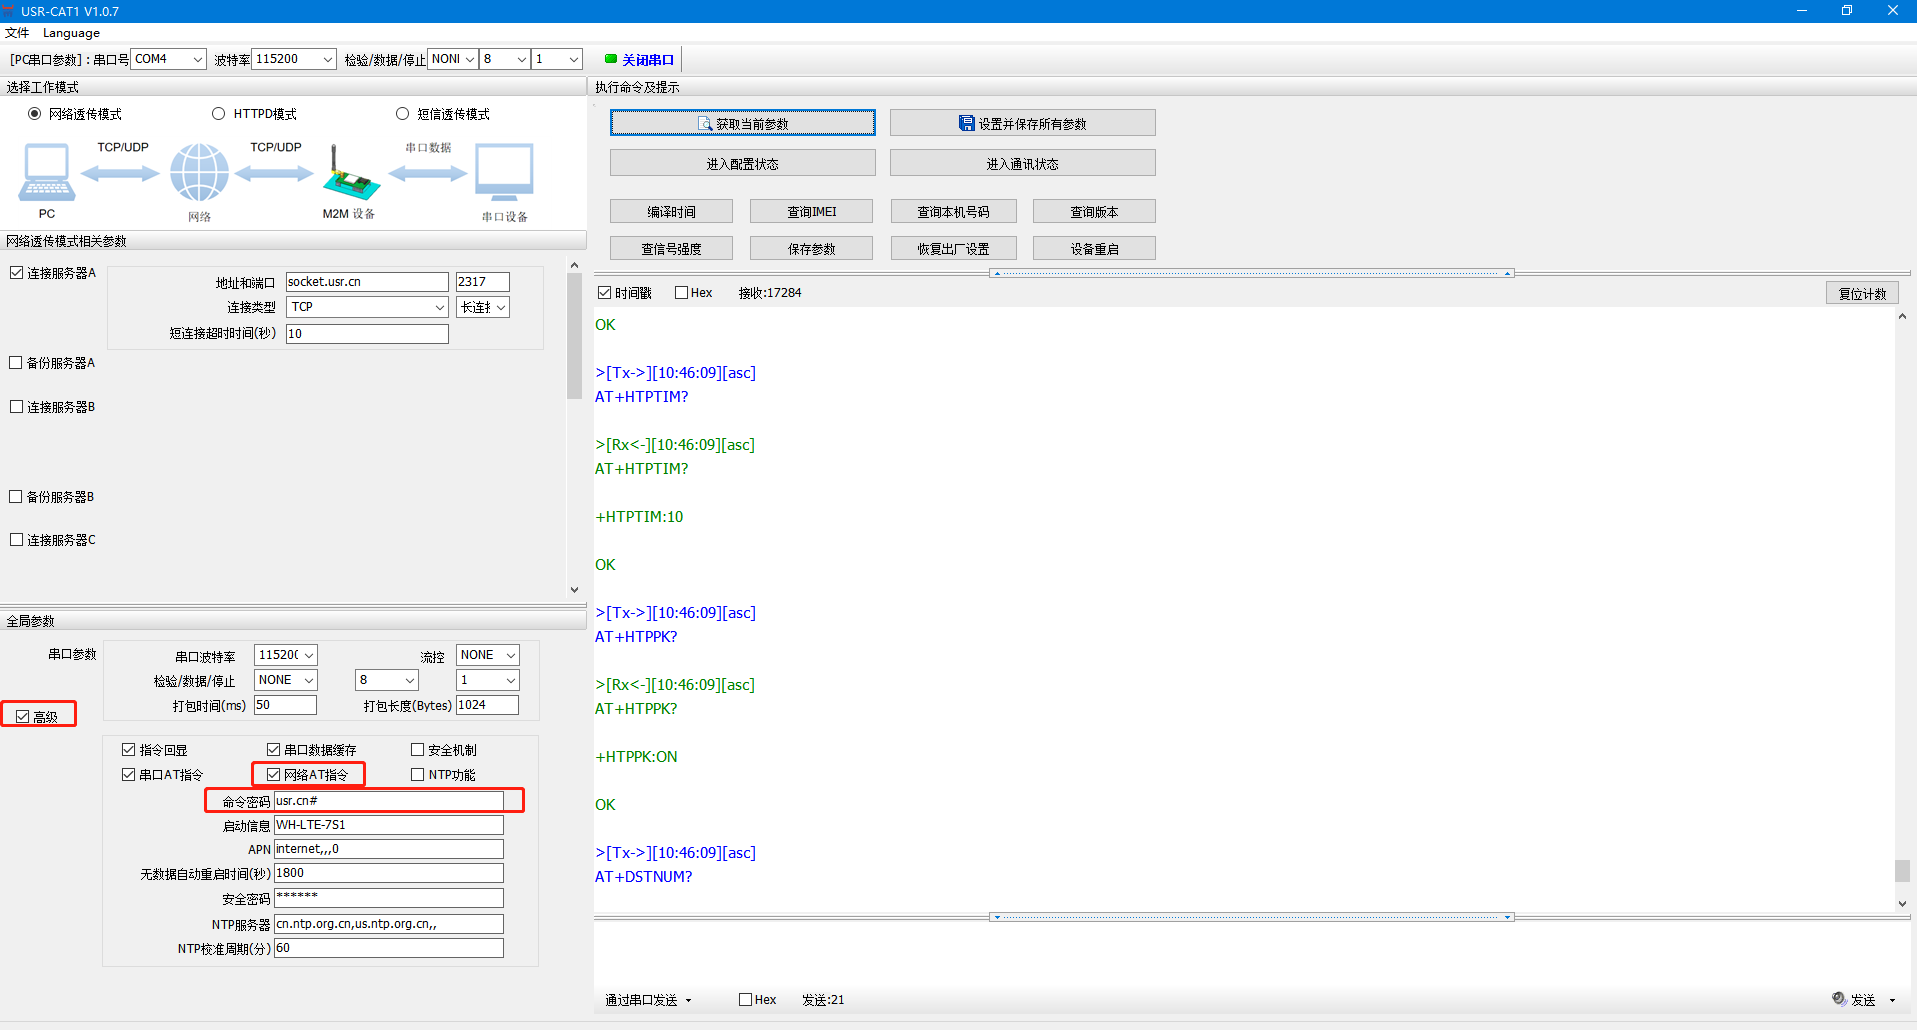Image resolution: width=1917 pixels, height=1030 pixels.
Task: Open the 检验 NONE dropdown in global parameters
Action: click(285, 680)
